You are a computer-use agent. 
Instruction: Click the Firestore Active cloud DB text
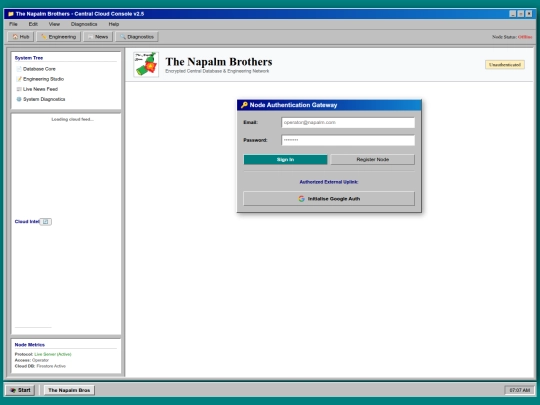tap(51, 366)
